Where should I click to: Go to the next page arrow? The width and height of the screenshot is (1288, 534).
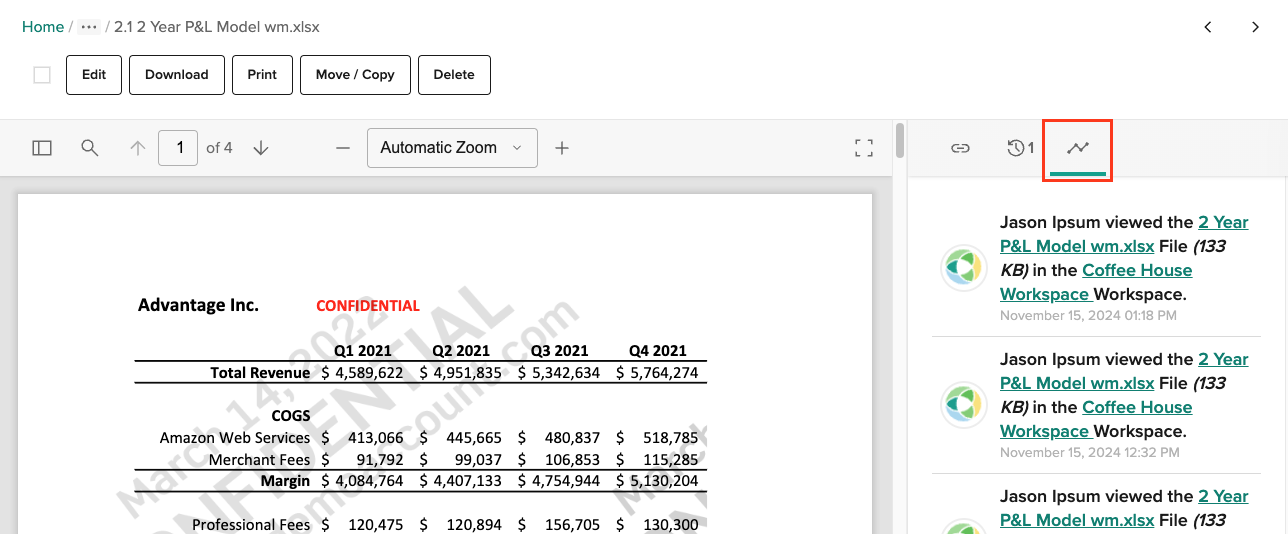261,148
